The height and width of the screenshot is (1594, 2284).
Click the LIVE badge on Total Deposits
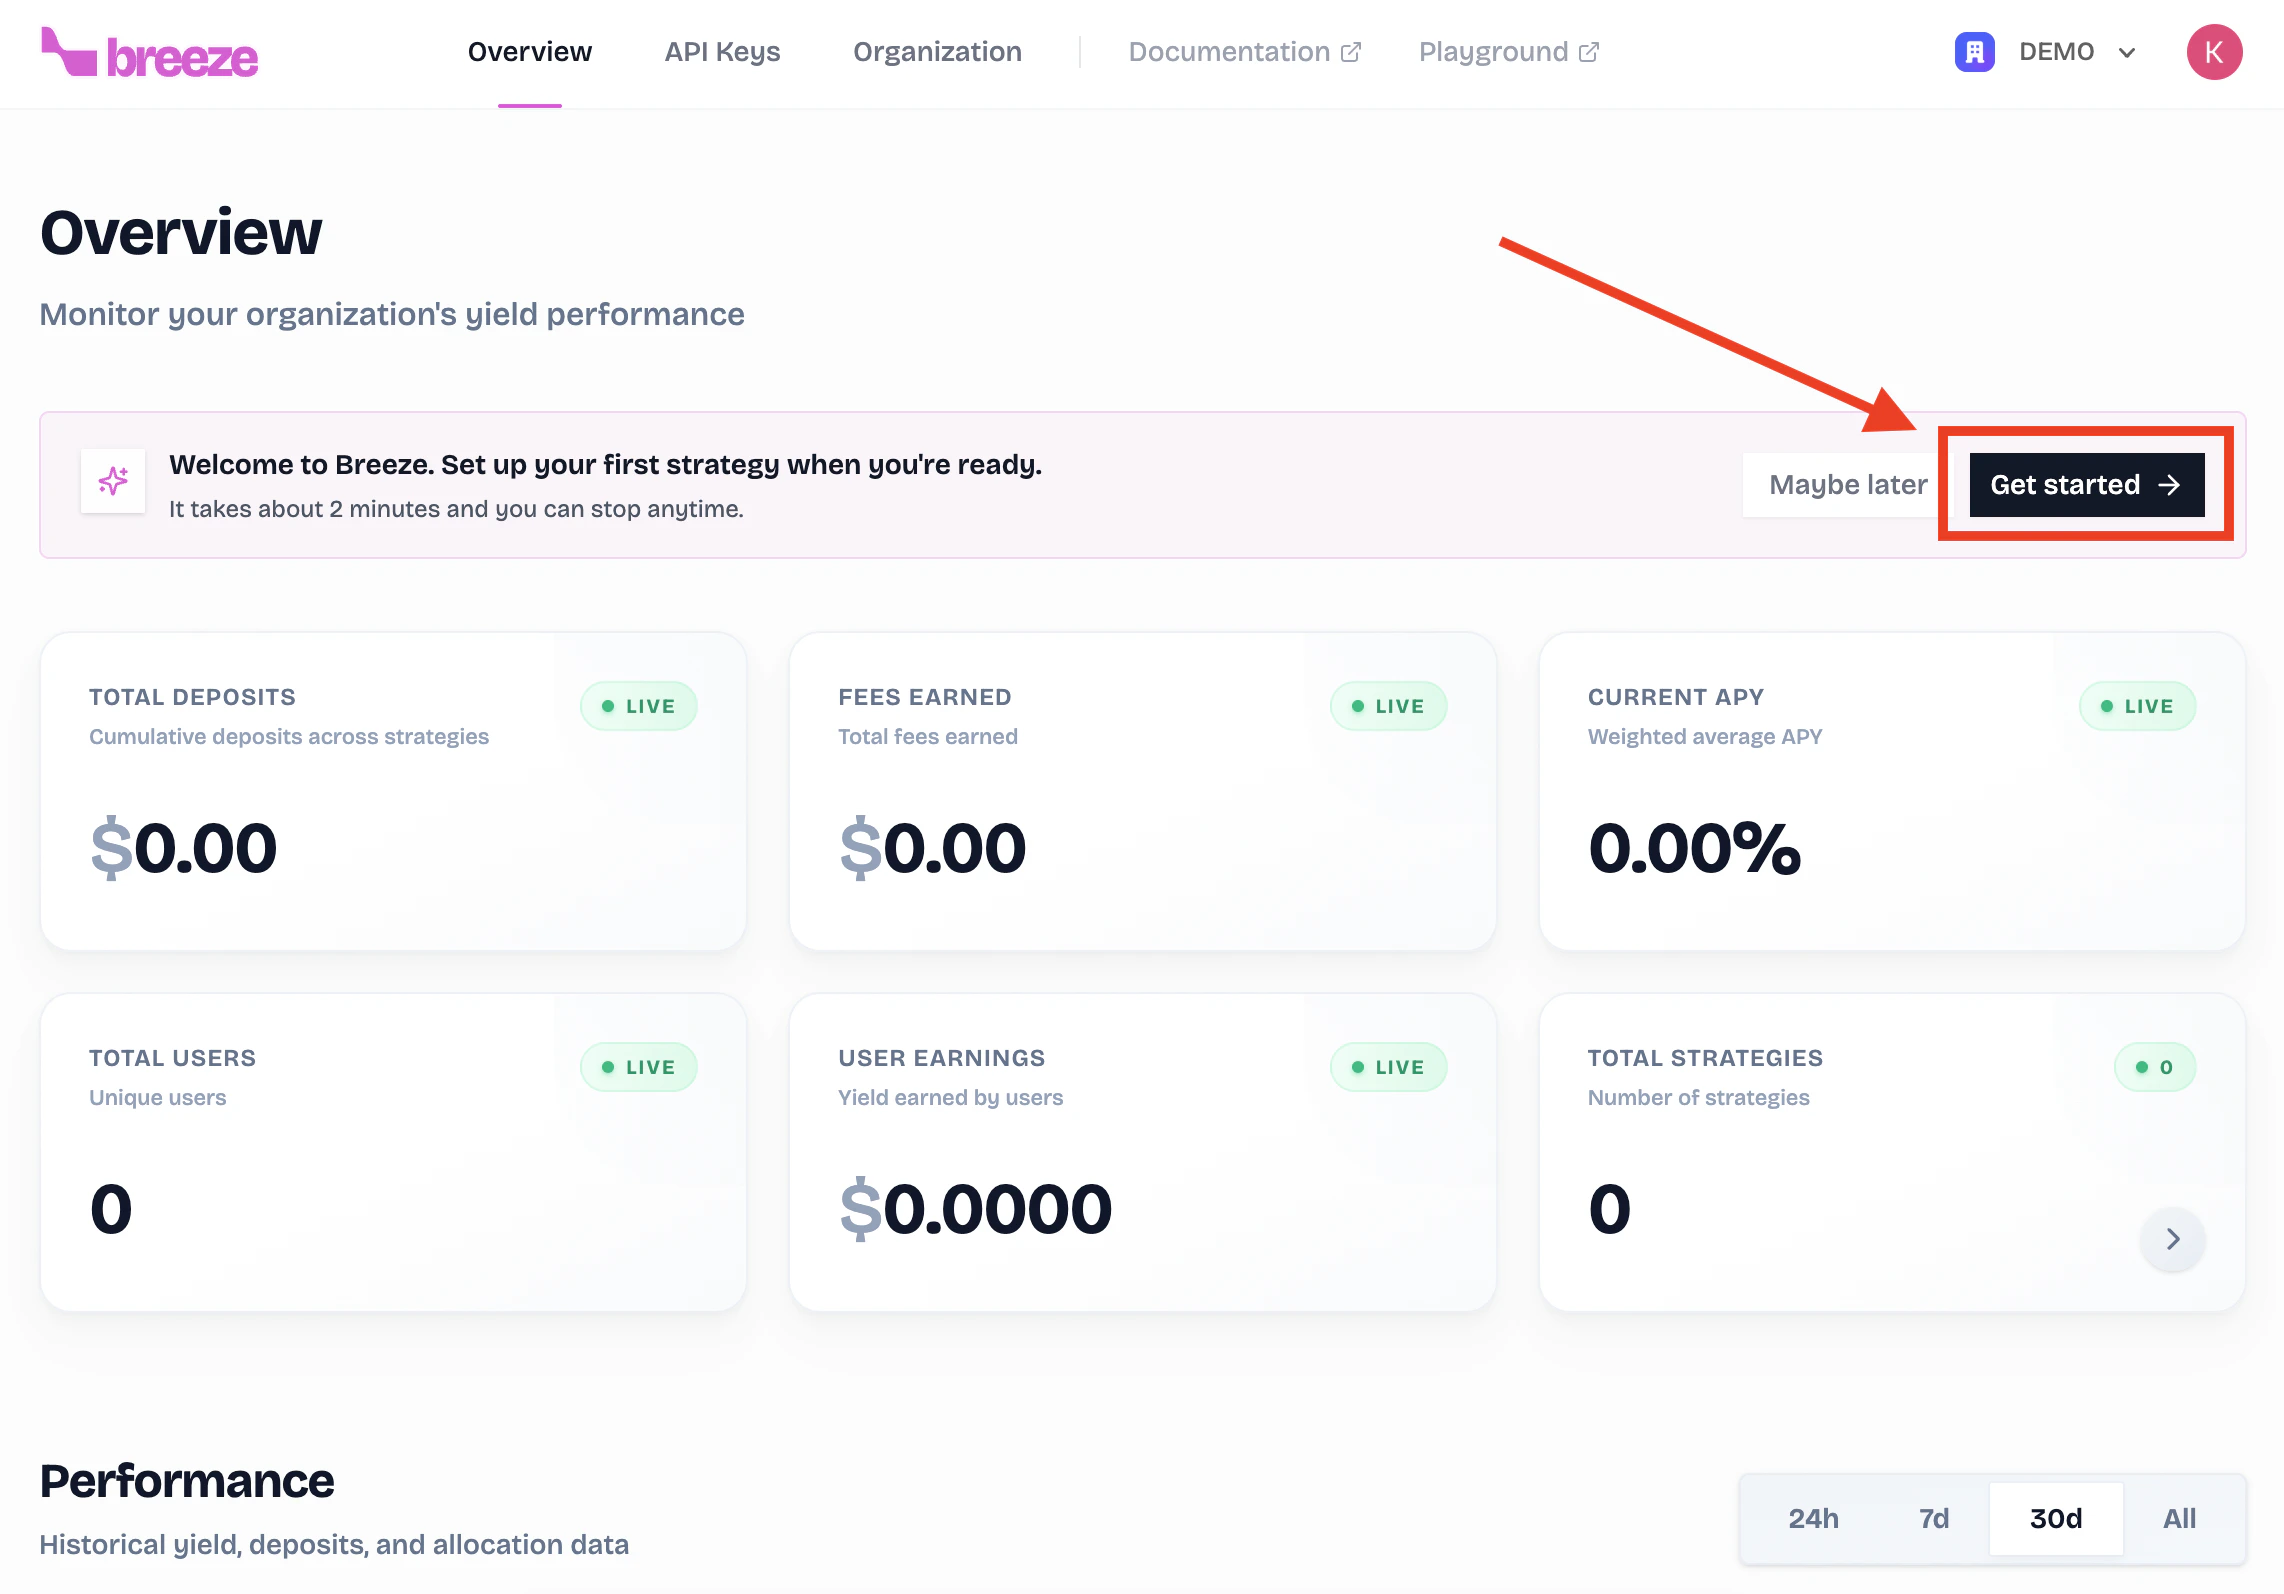[x=639, y=706]
